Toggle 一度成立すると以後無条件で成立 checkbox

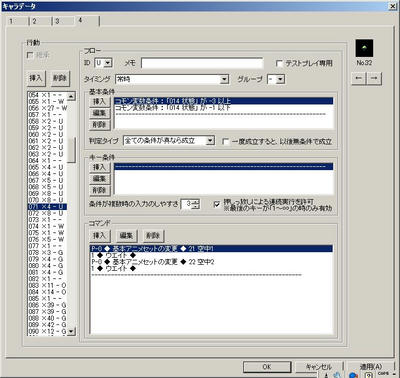point(226,141)
